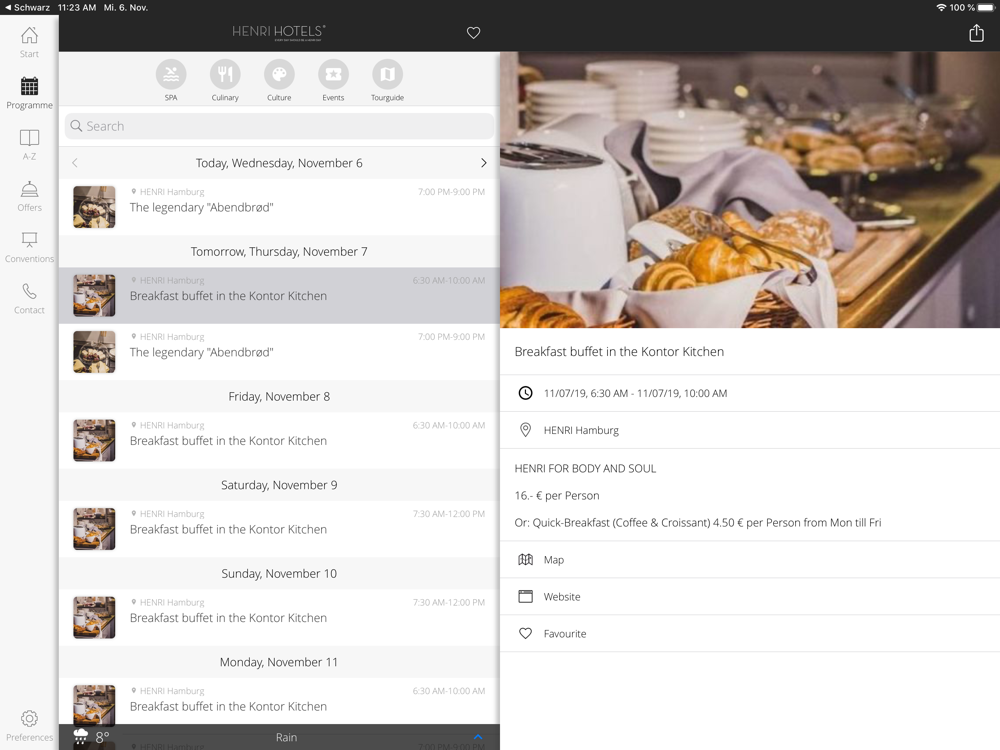This screenshot has width=1000, height=750.
Task: Click the Quick-Breakfast offer description line
Action: click(x=698, y=523)
